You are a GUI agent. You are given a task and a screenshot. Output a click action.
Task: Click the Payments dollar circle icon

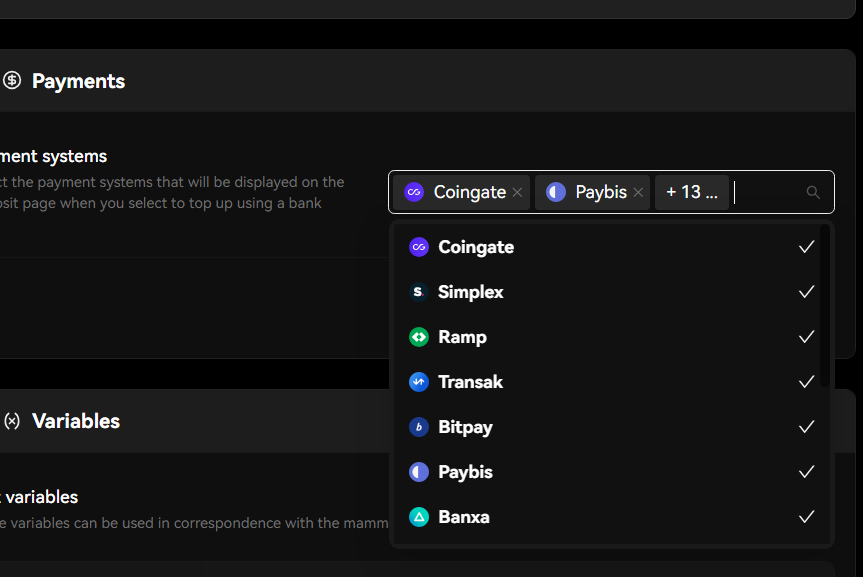point(12,81)
